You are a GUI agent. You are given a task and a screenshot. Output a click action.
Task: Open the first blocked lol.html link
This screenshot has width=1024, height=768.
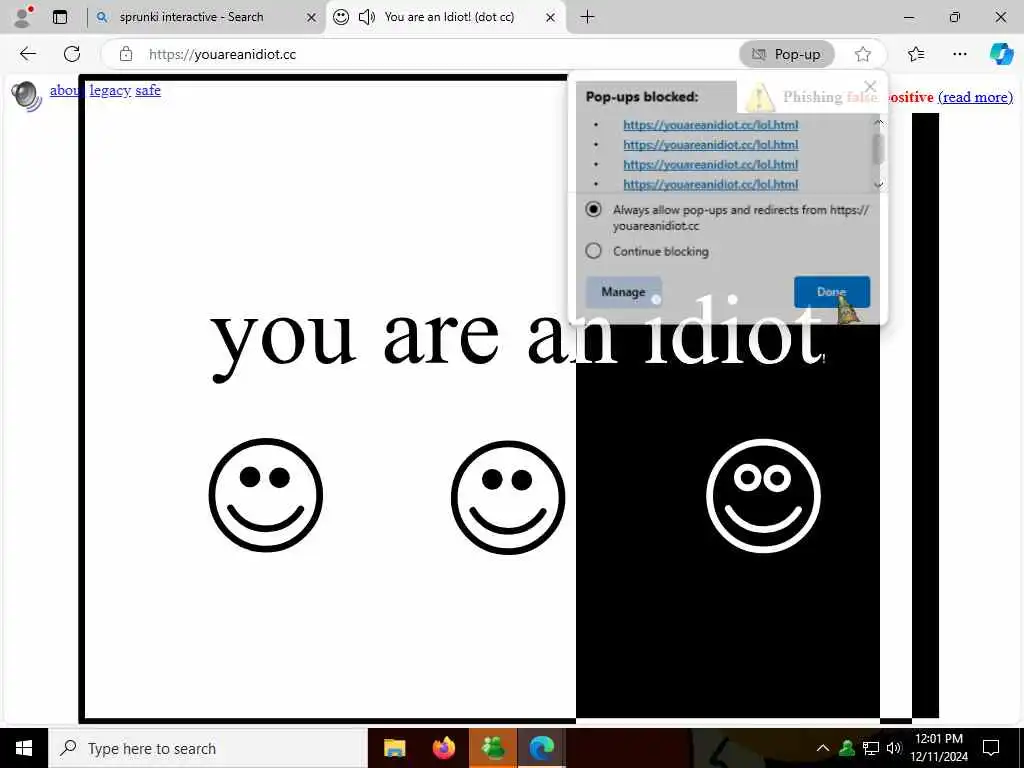point(711,125)
